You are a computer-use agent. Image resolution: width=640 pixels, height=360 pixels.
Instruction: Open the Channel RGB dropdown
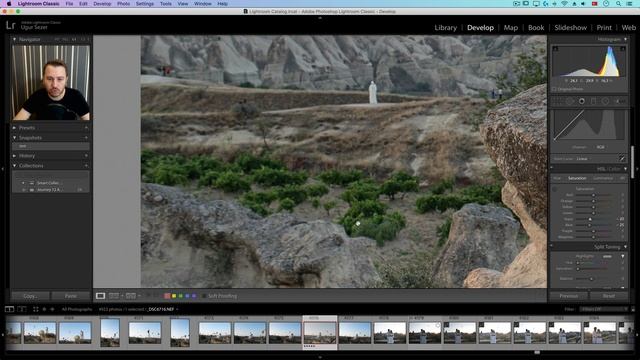coord(601,147)
